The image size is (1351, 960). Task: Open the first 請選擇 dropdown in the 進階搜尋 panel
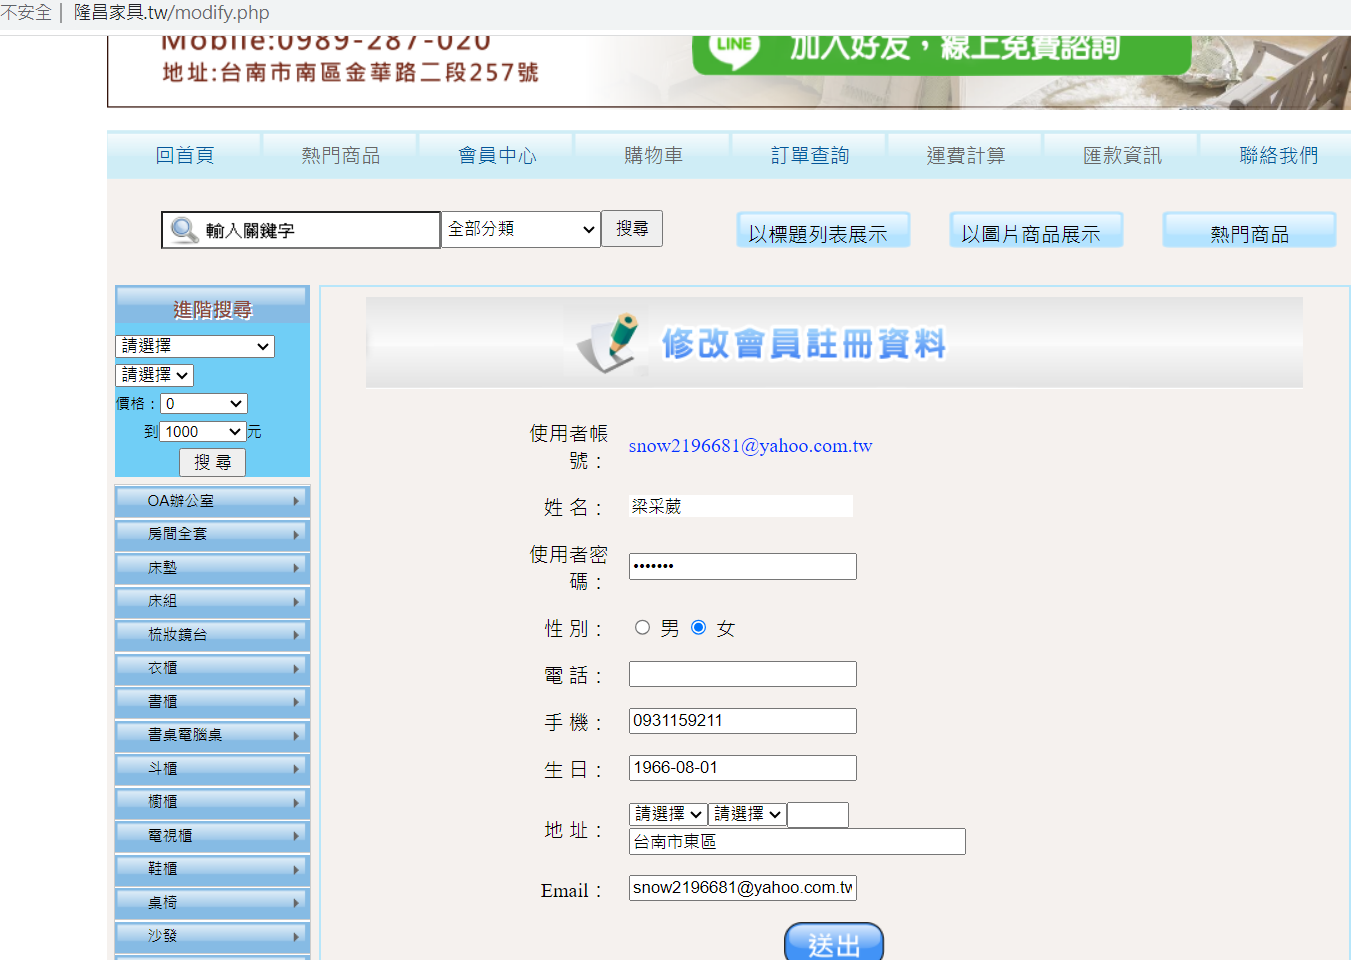pyautogui.click(x=195, y=346)
